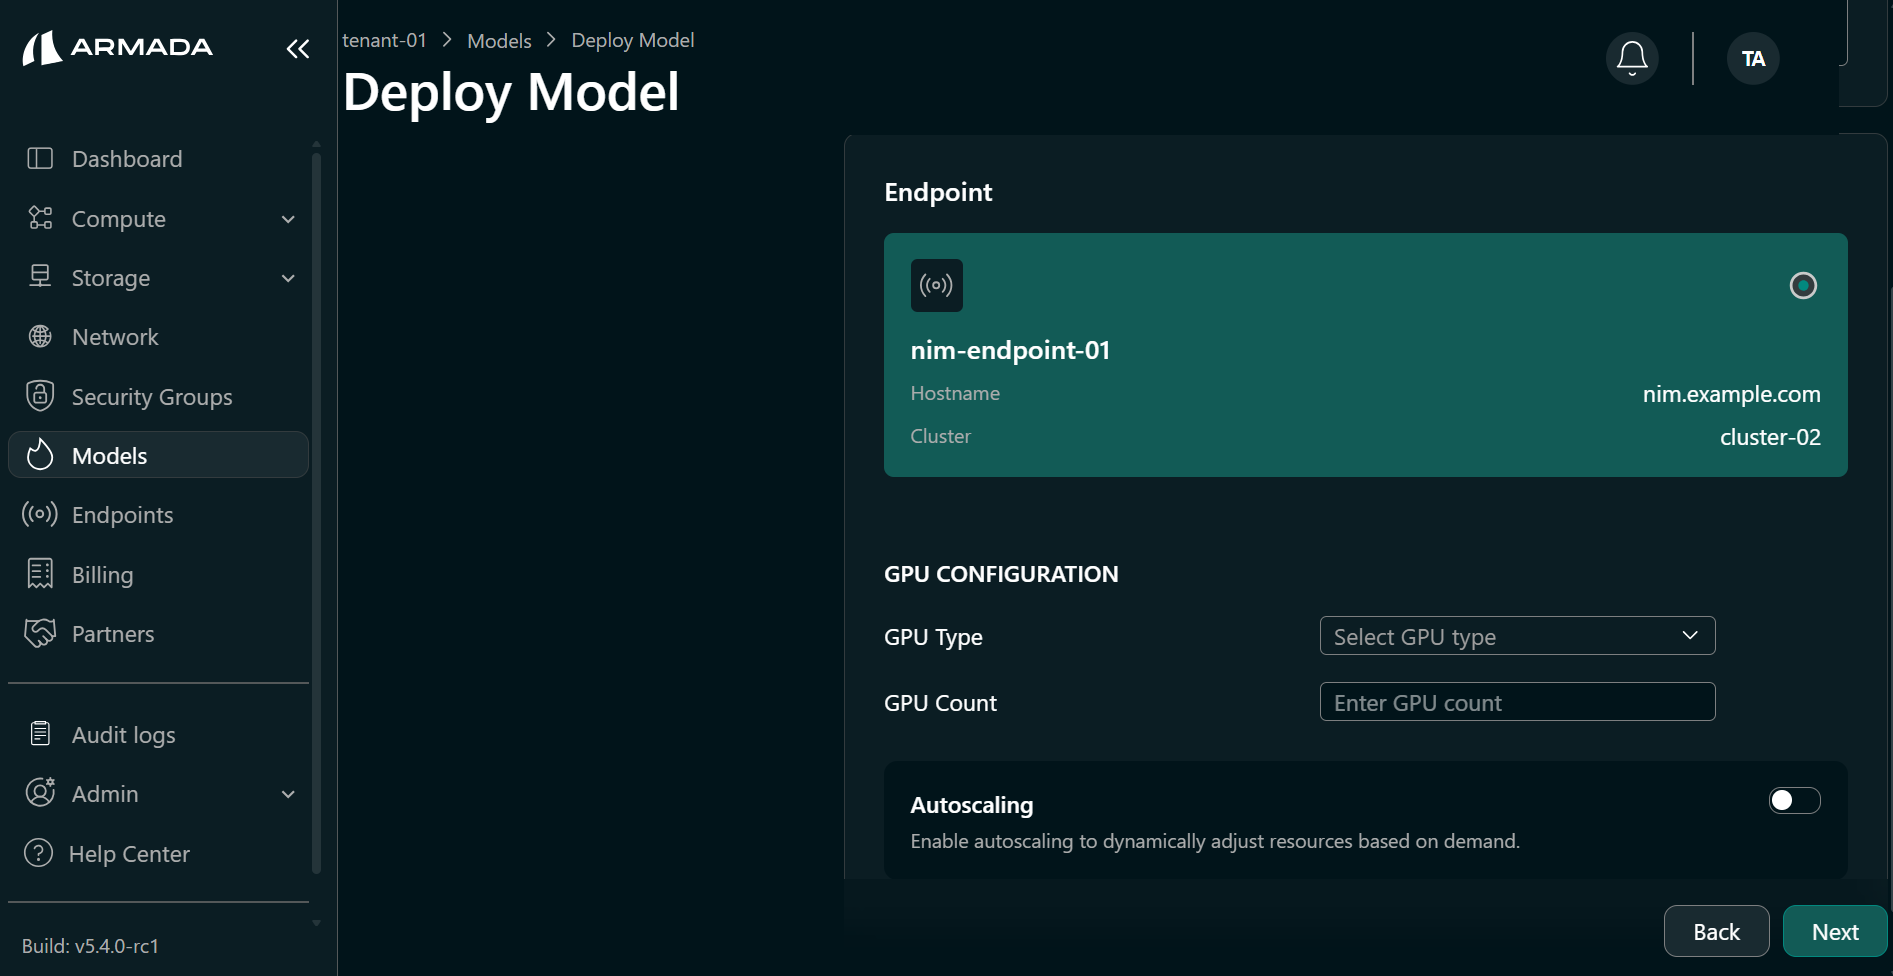Click the Storage server icon
This screenshot has width=1893, height=976.
coord(40,277)
